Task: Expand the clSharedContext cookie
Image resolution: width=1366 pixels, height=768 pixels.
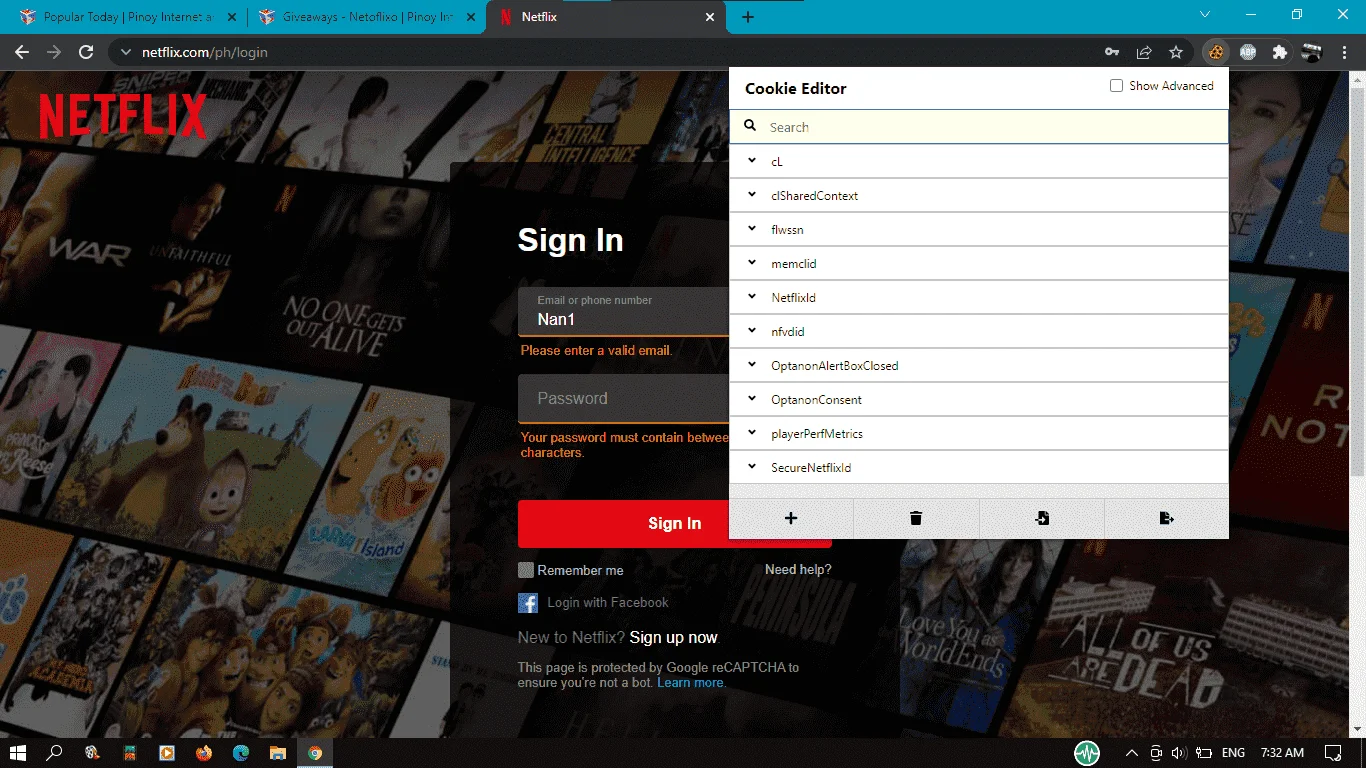Action: tap(979, 195)
